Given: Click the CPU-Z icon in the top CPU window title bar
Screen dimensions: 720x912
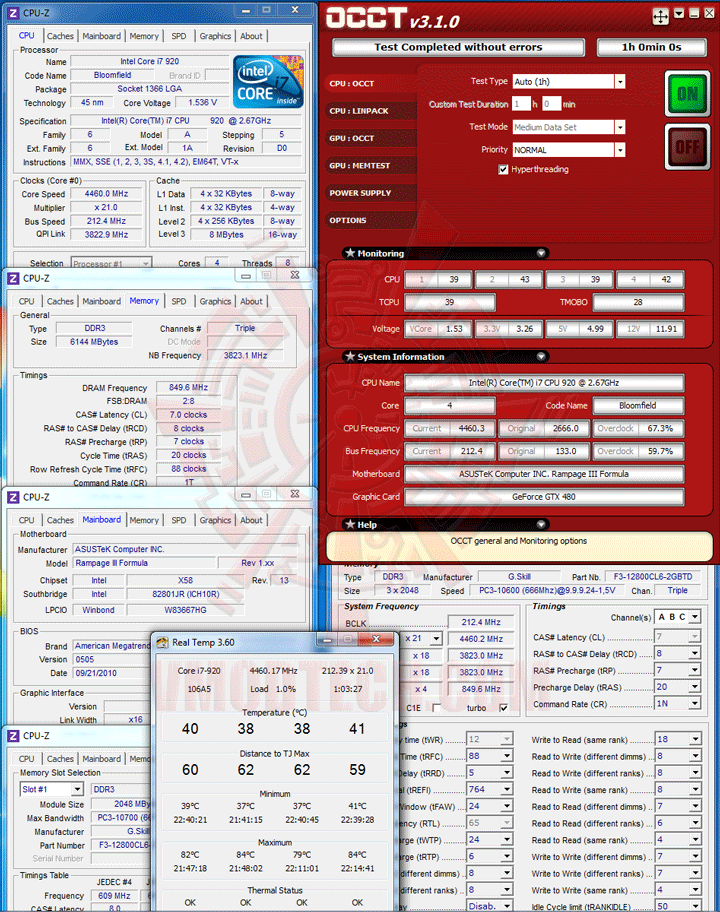Looking at the screenshot, I should (x=13, y=12).
